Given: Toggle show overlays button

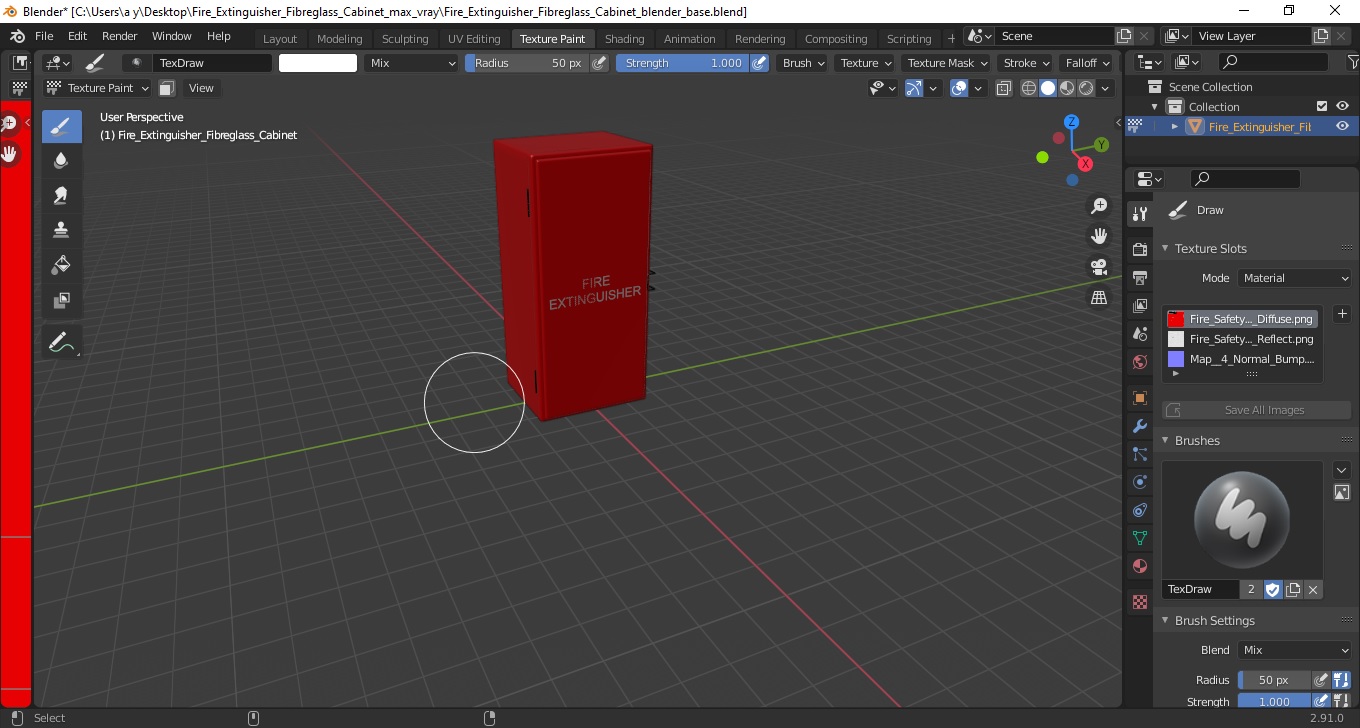Looking at the screenshot, I should 959,88.
